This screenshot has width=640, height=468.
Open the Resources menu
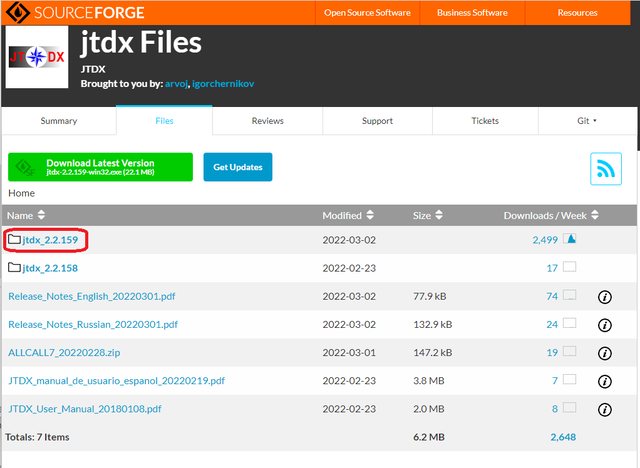click(578, 13)
